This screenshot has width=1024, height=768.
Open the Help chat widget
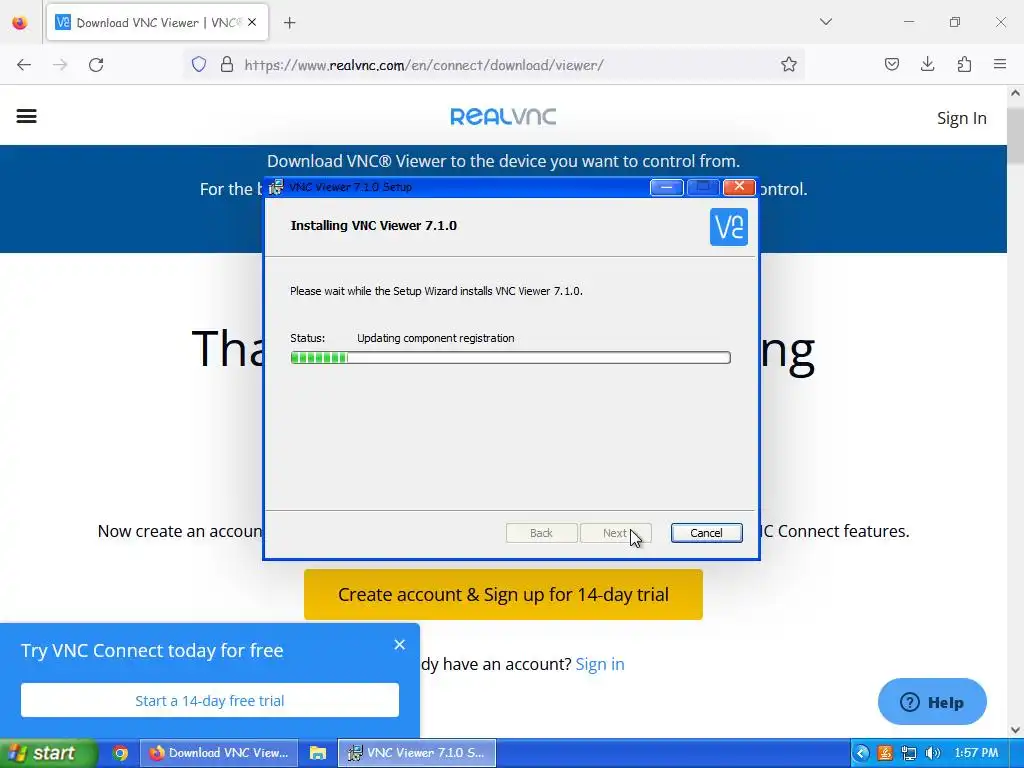pos(932,702)
